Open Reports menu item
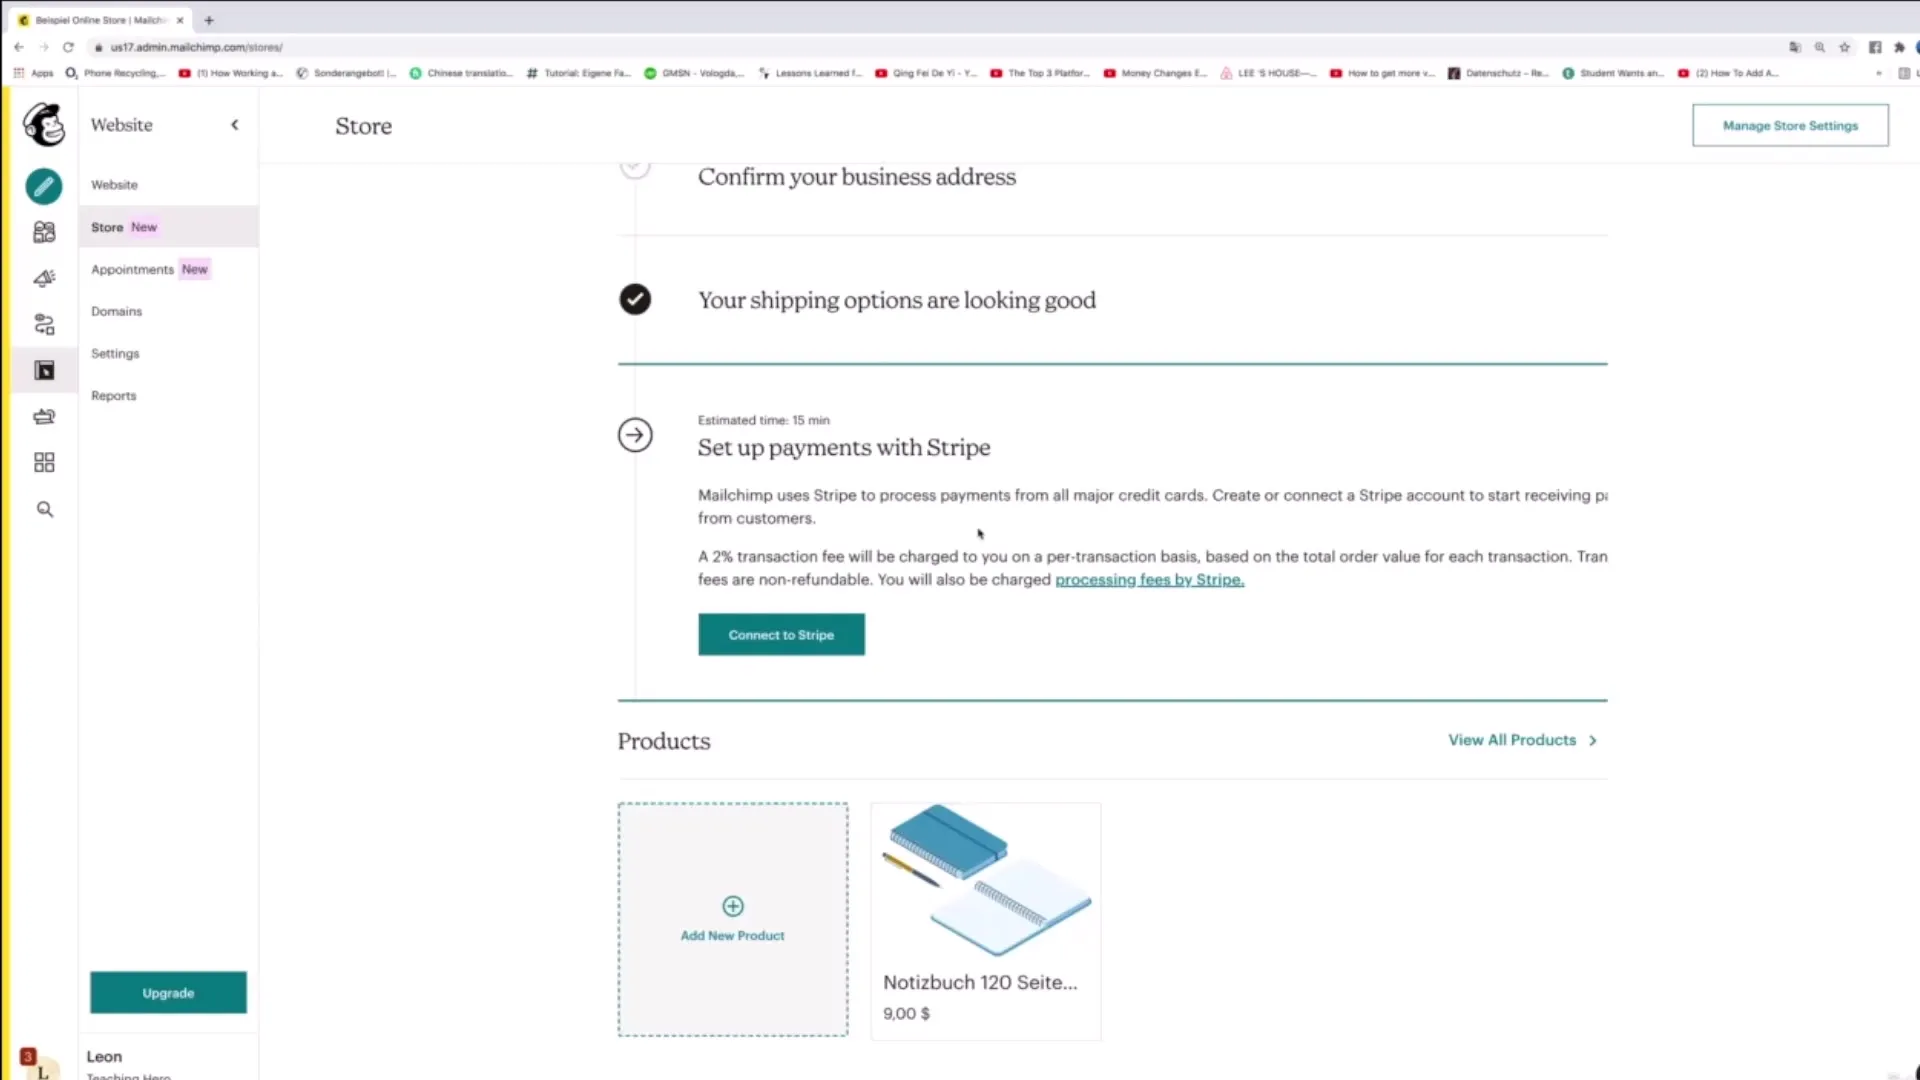The image size is (1920, 1080). point(113,396)
